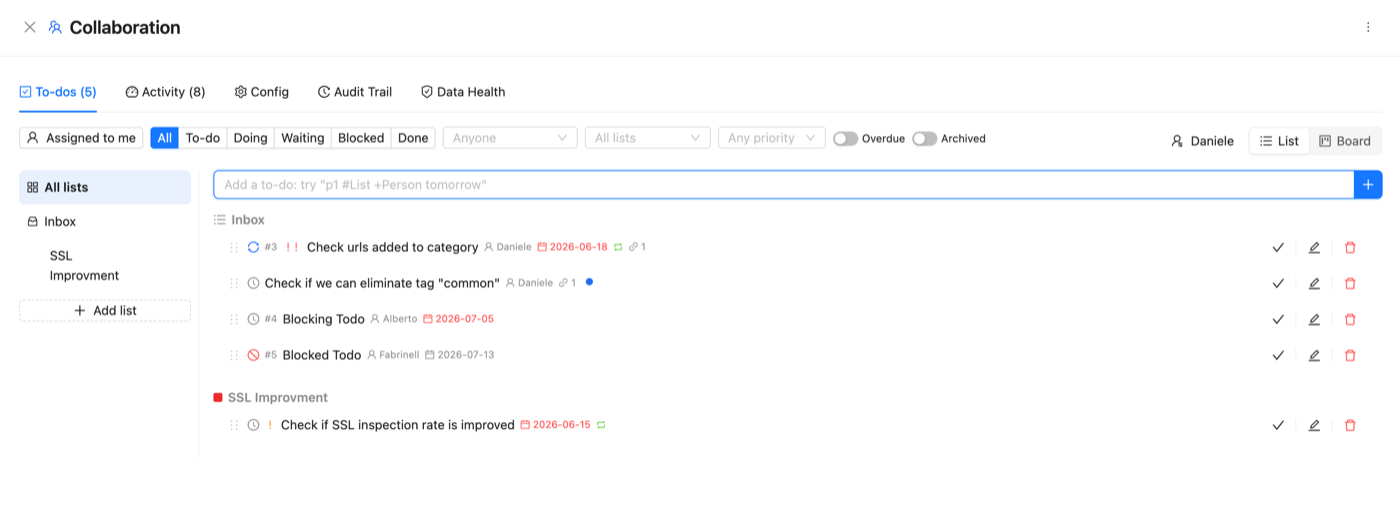Mark SSL inspection rate todo as complete

coord(1278,426)
